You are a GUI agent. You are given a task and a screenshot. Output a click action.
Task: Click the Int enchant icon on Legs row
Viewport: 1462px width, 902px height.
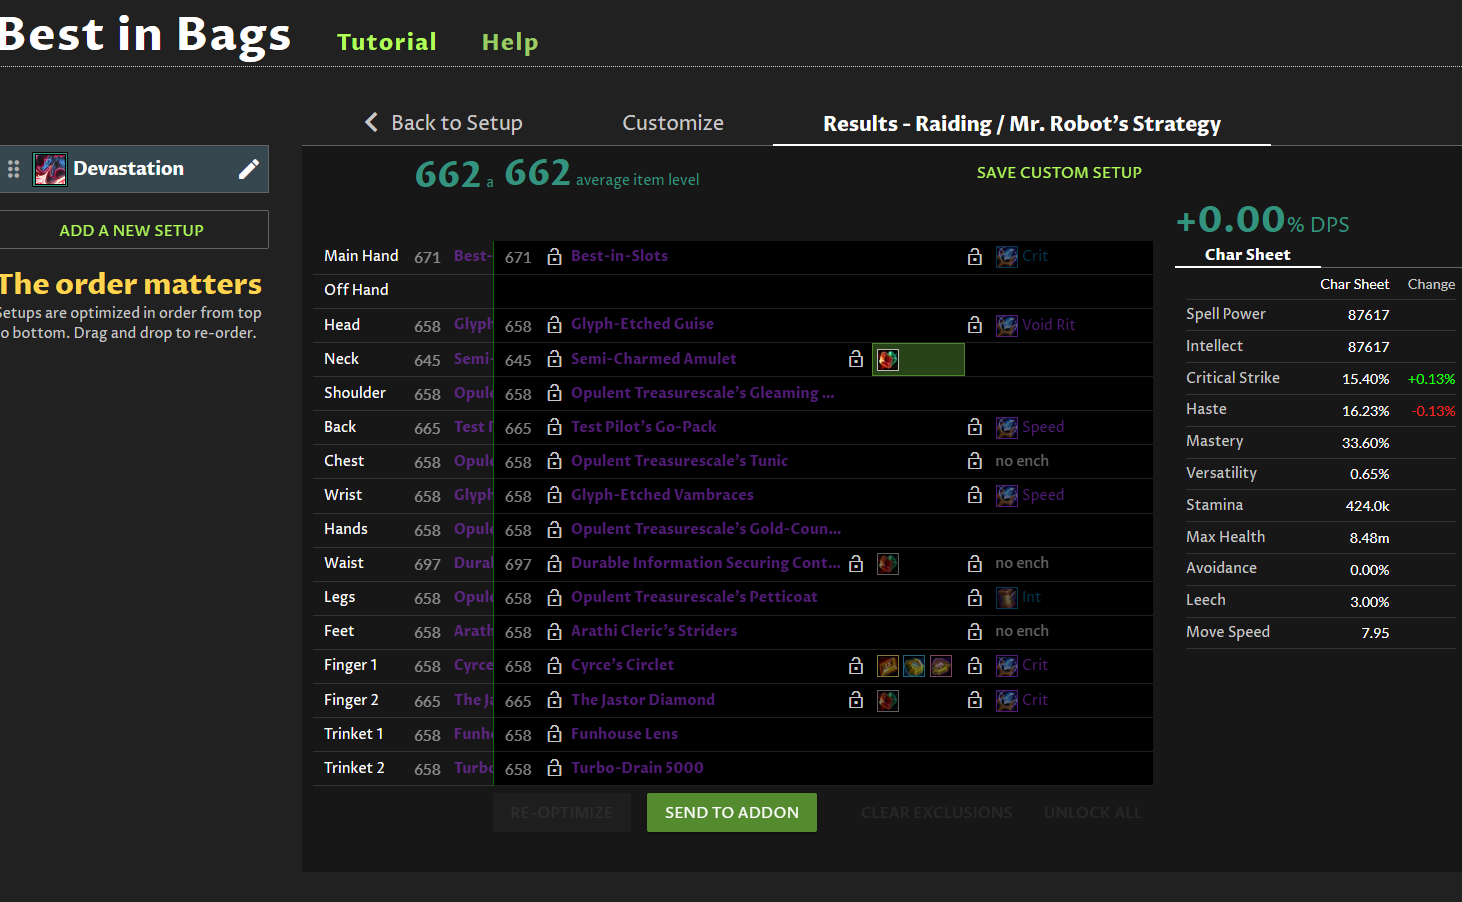[x=1007, y=598]
